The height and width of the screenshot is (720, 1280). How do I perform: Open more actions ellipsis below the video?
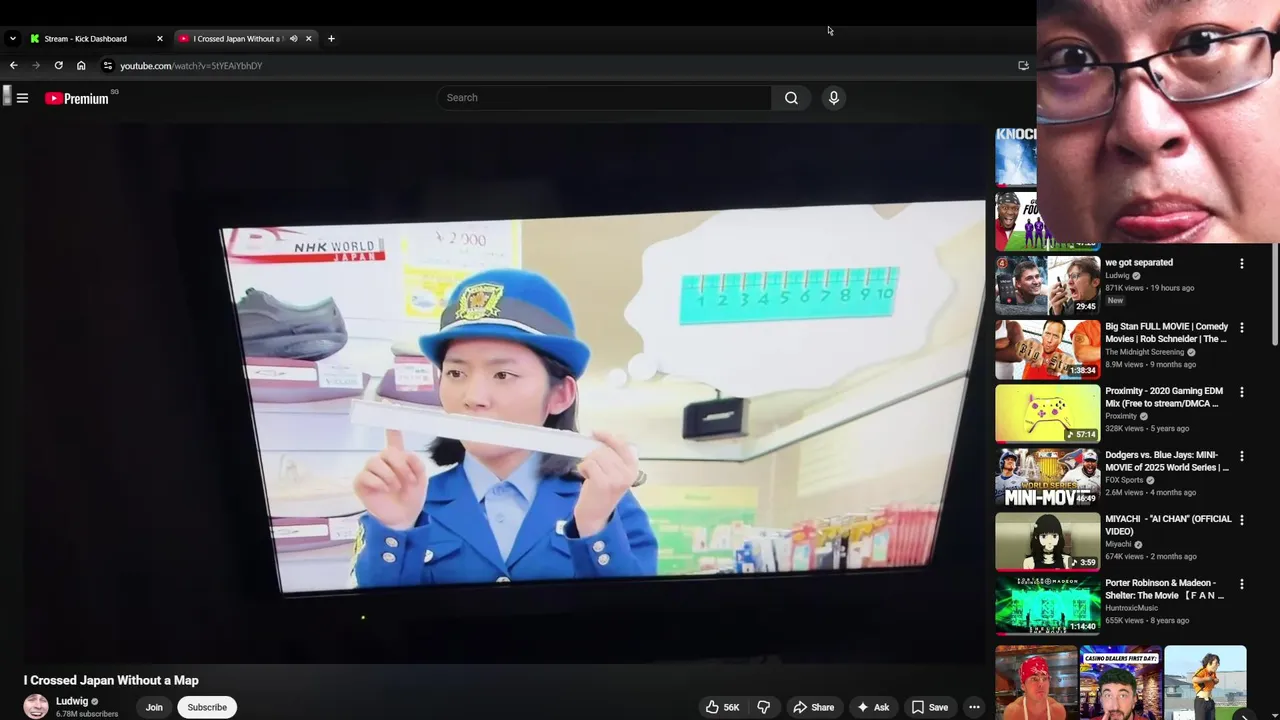click(x=974, y=707)
